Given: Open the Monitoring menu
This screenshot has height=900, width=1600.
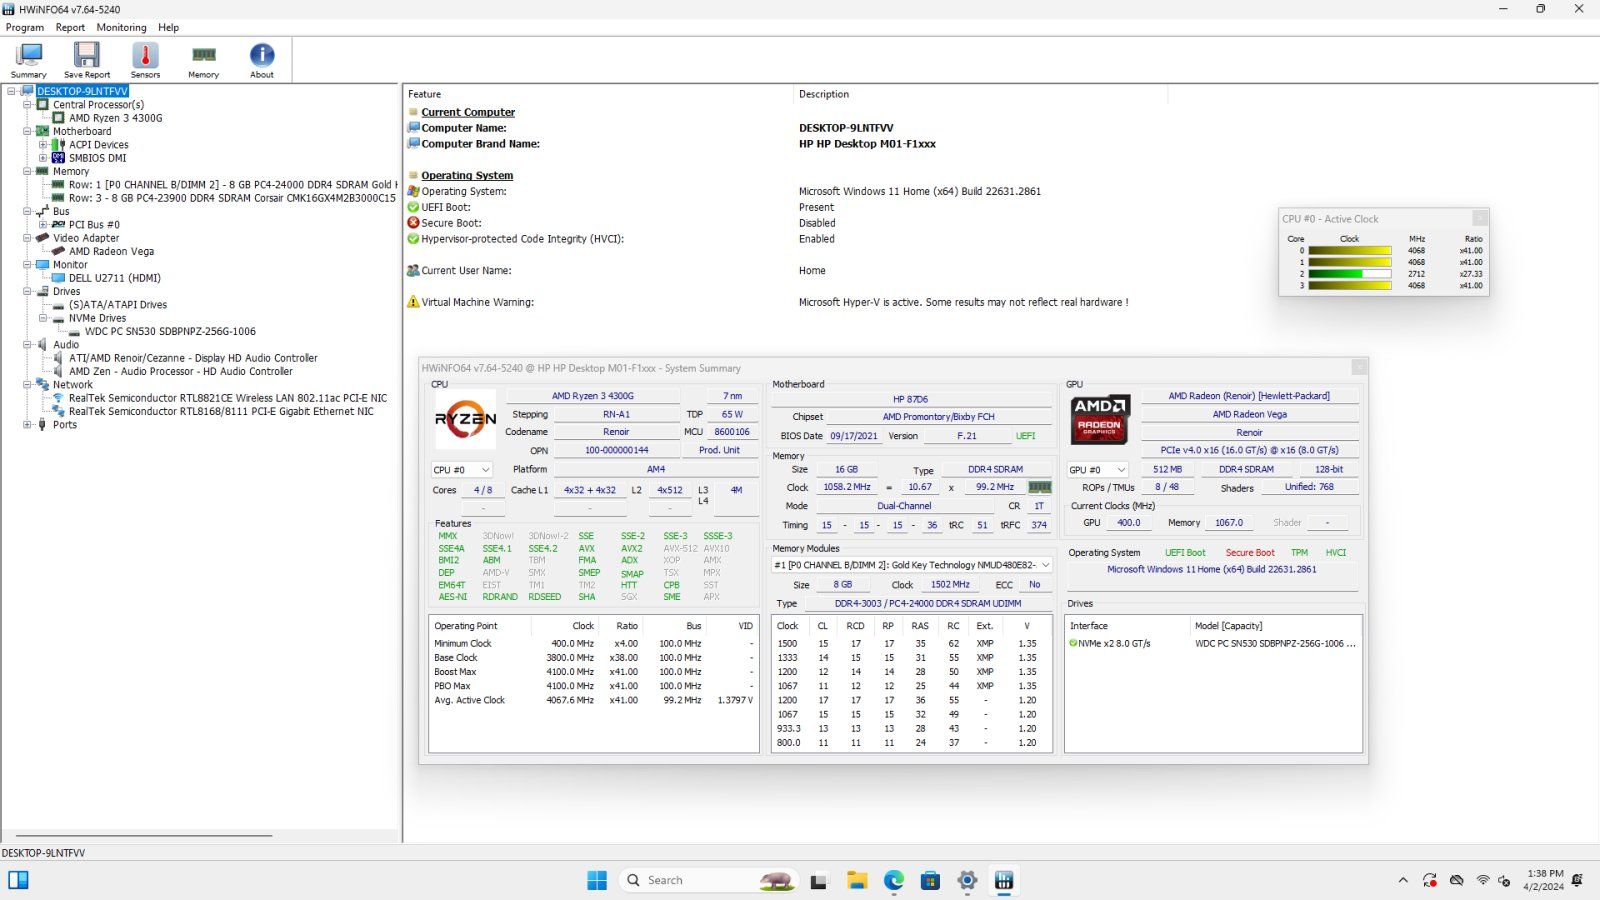Looking at the screenshot, I should (x=121, y=27).
